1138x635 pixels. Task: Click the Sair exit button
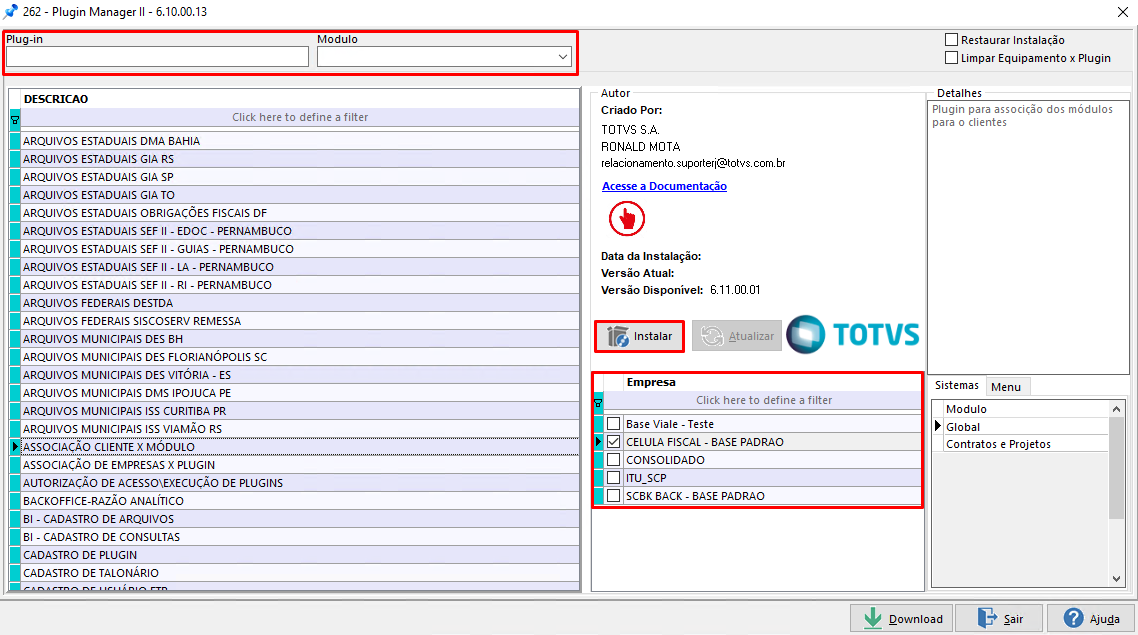(999, 618)
